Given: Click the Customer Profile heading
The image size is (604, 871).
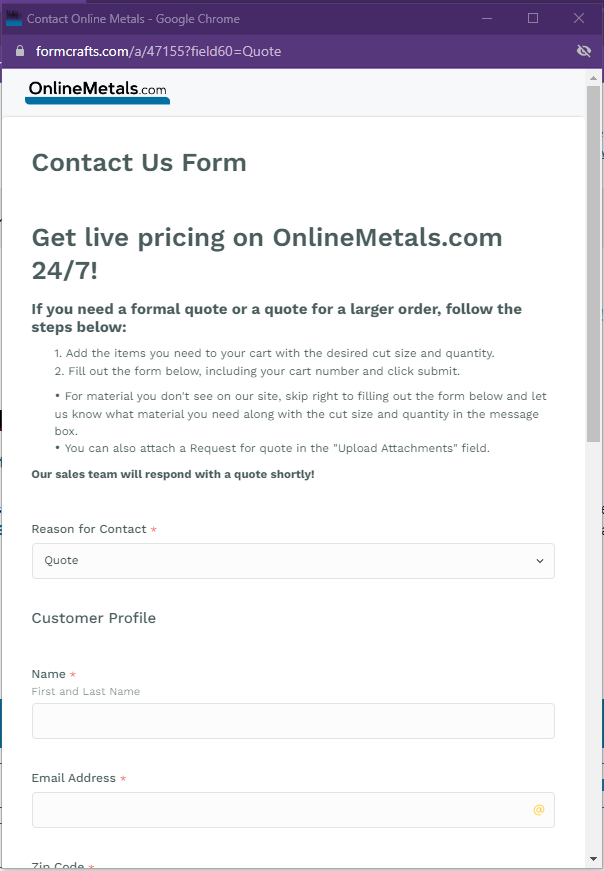Looking at the screenshot, I should (x=93, y=618).
